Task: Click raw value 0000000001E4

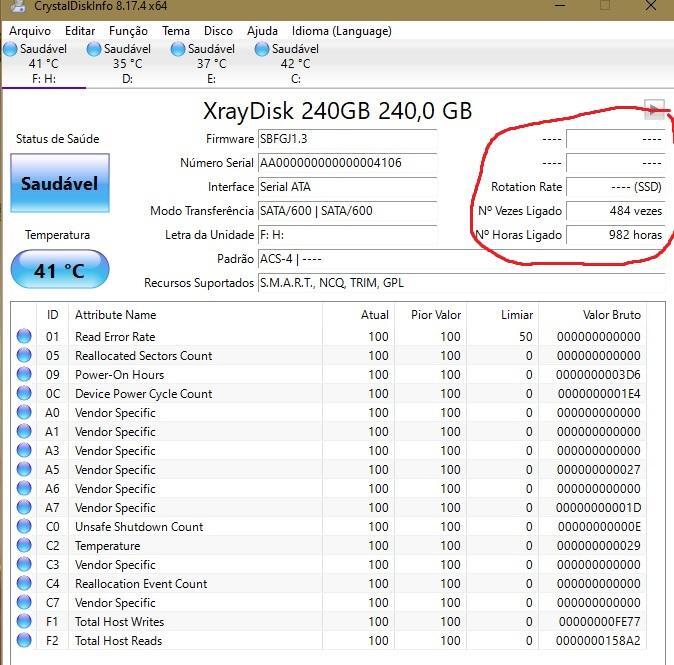Action: coord(599,394)
